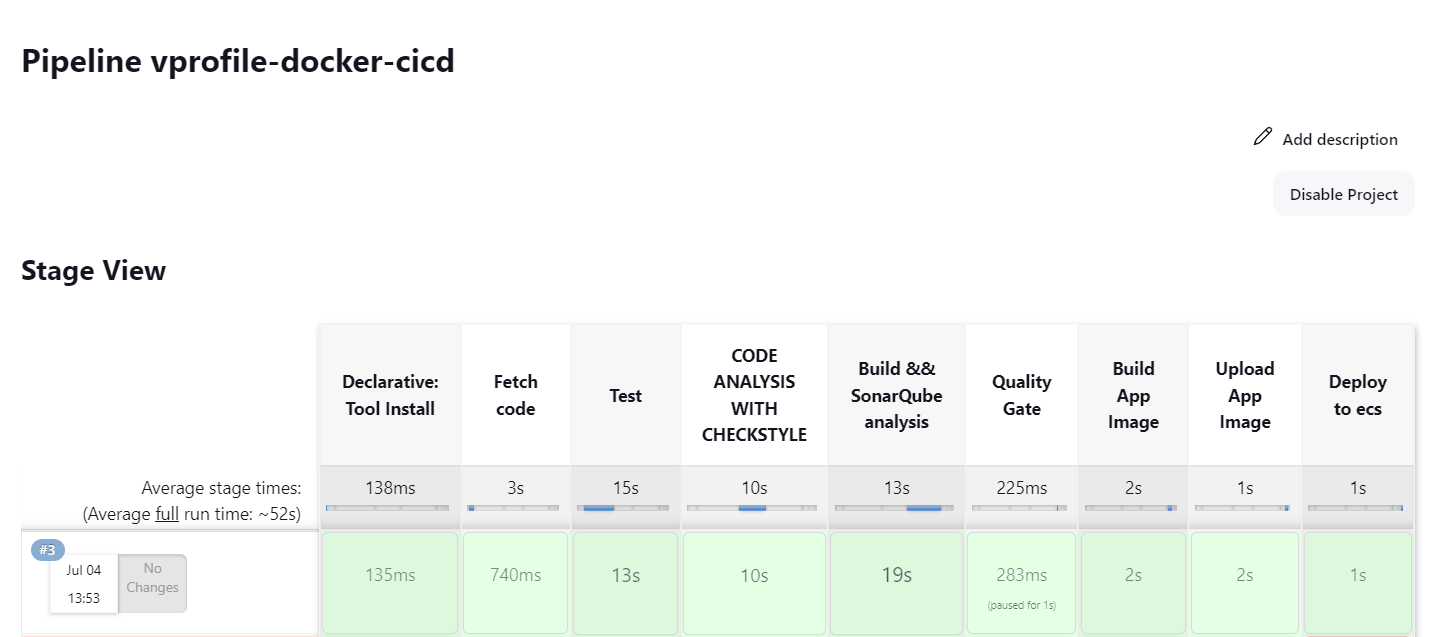Click the Deploy to ecs column header
This screenshot has height=637, width=1451.
(1357, 394)
